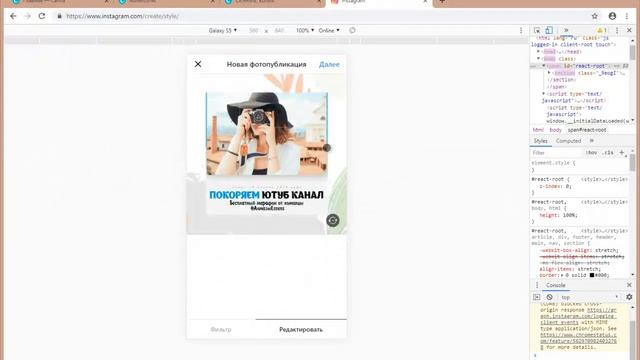Show more style panes chevron
The height and width of the screenshot is (360, 640).
click(x=591, y=141)
